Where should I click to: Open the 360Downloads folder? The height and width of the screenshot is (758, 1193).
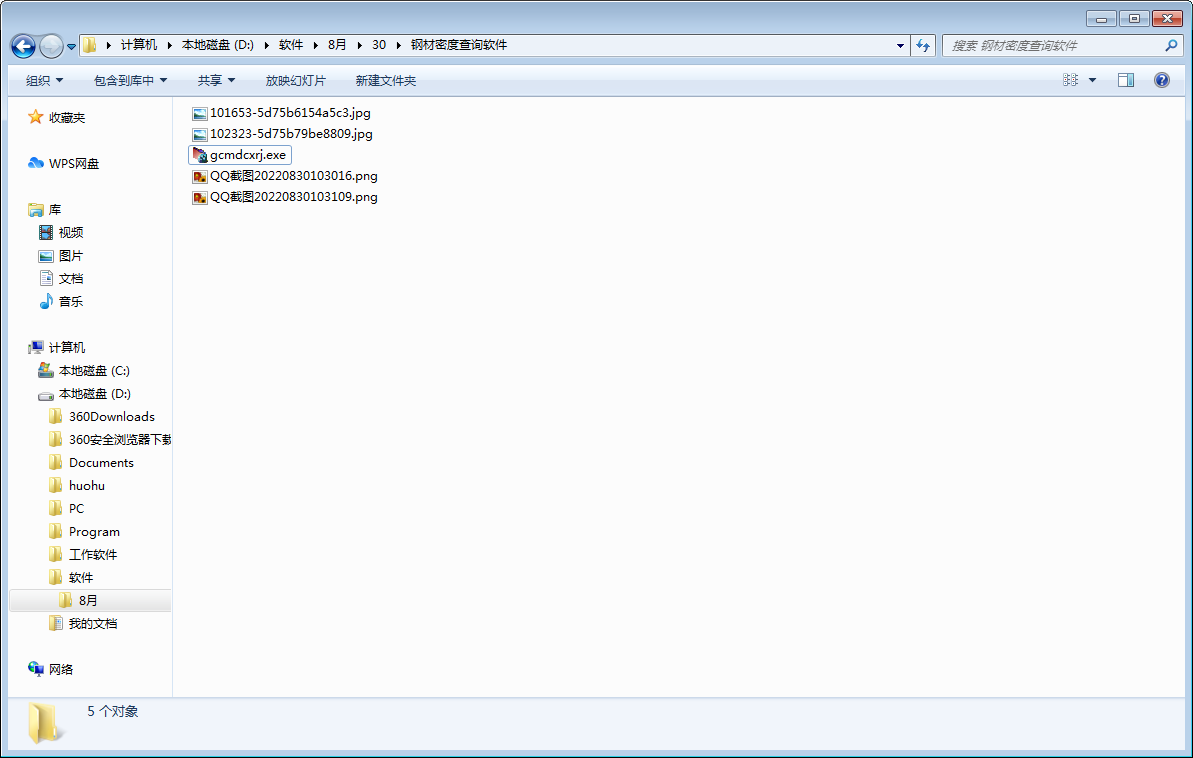(112, 416)
